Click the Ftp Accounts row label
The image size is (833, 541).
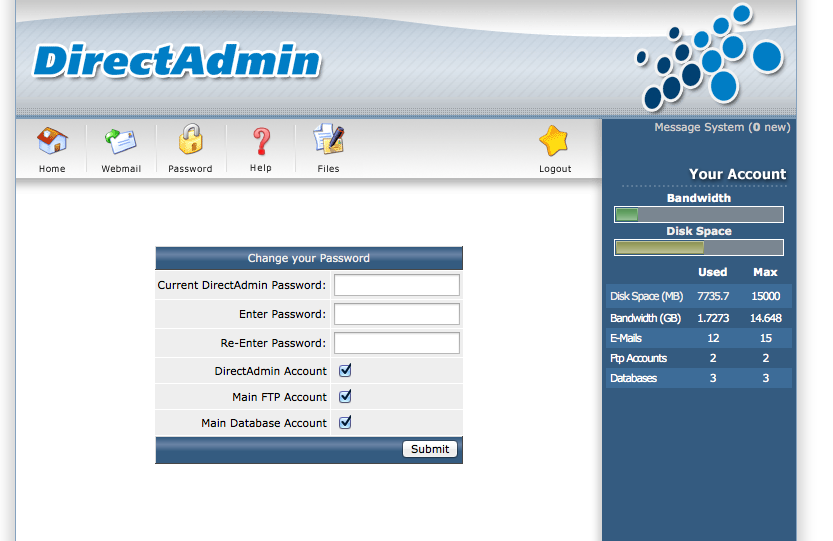638,358
